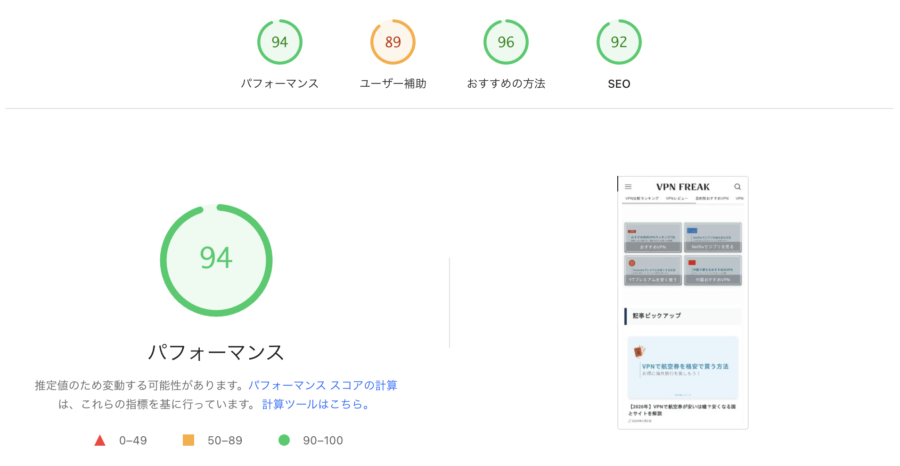This screenshot has width=900, height=466.
Task: Click the red triangle 0–49 legend icon
Action: pos(100,440)
